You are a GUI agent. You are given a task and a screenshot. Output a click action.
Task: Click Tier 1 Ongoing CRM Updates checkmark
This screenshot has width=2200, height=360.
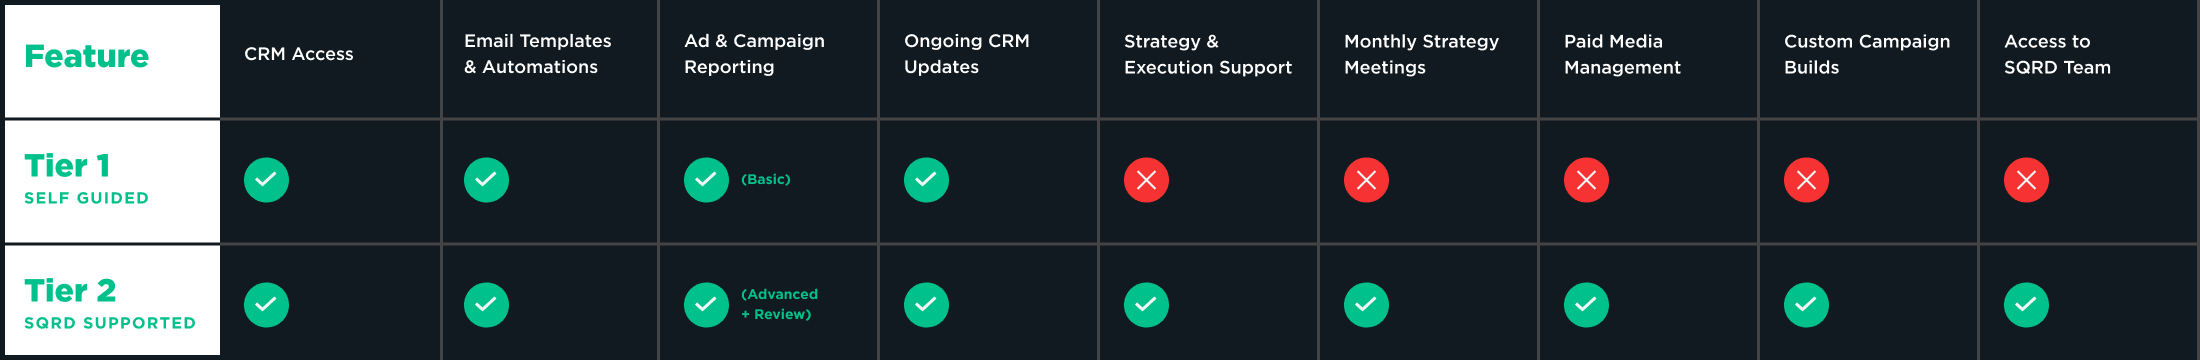pos(926,180)
